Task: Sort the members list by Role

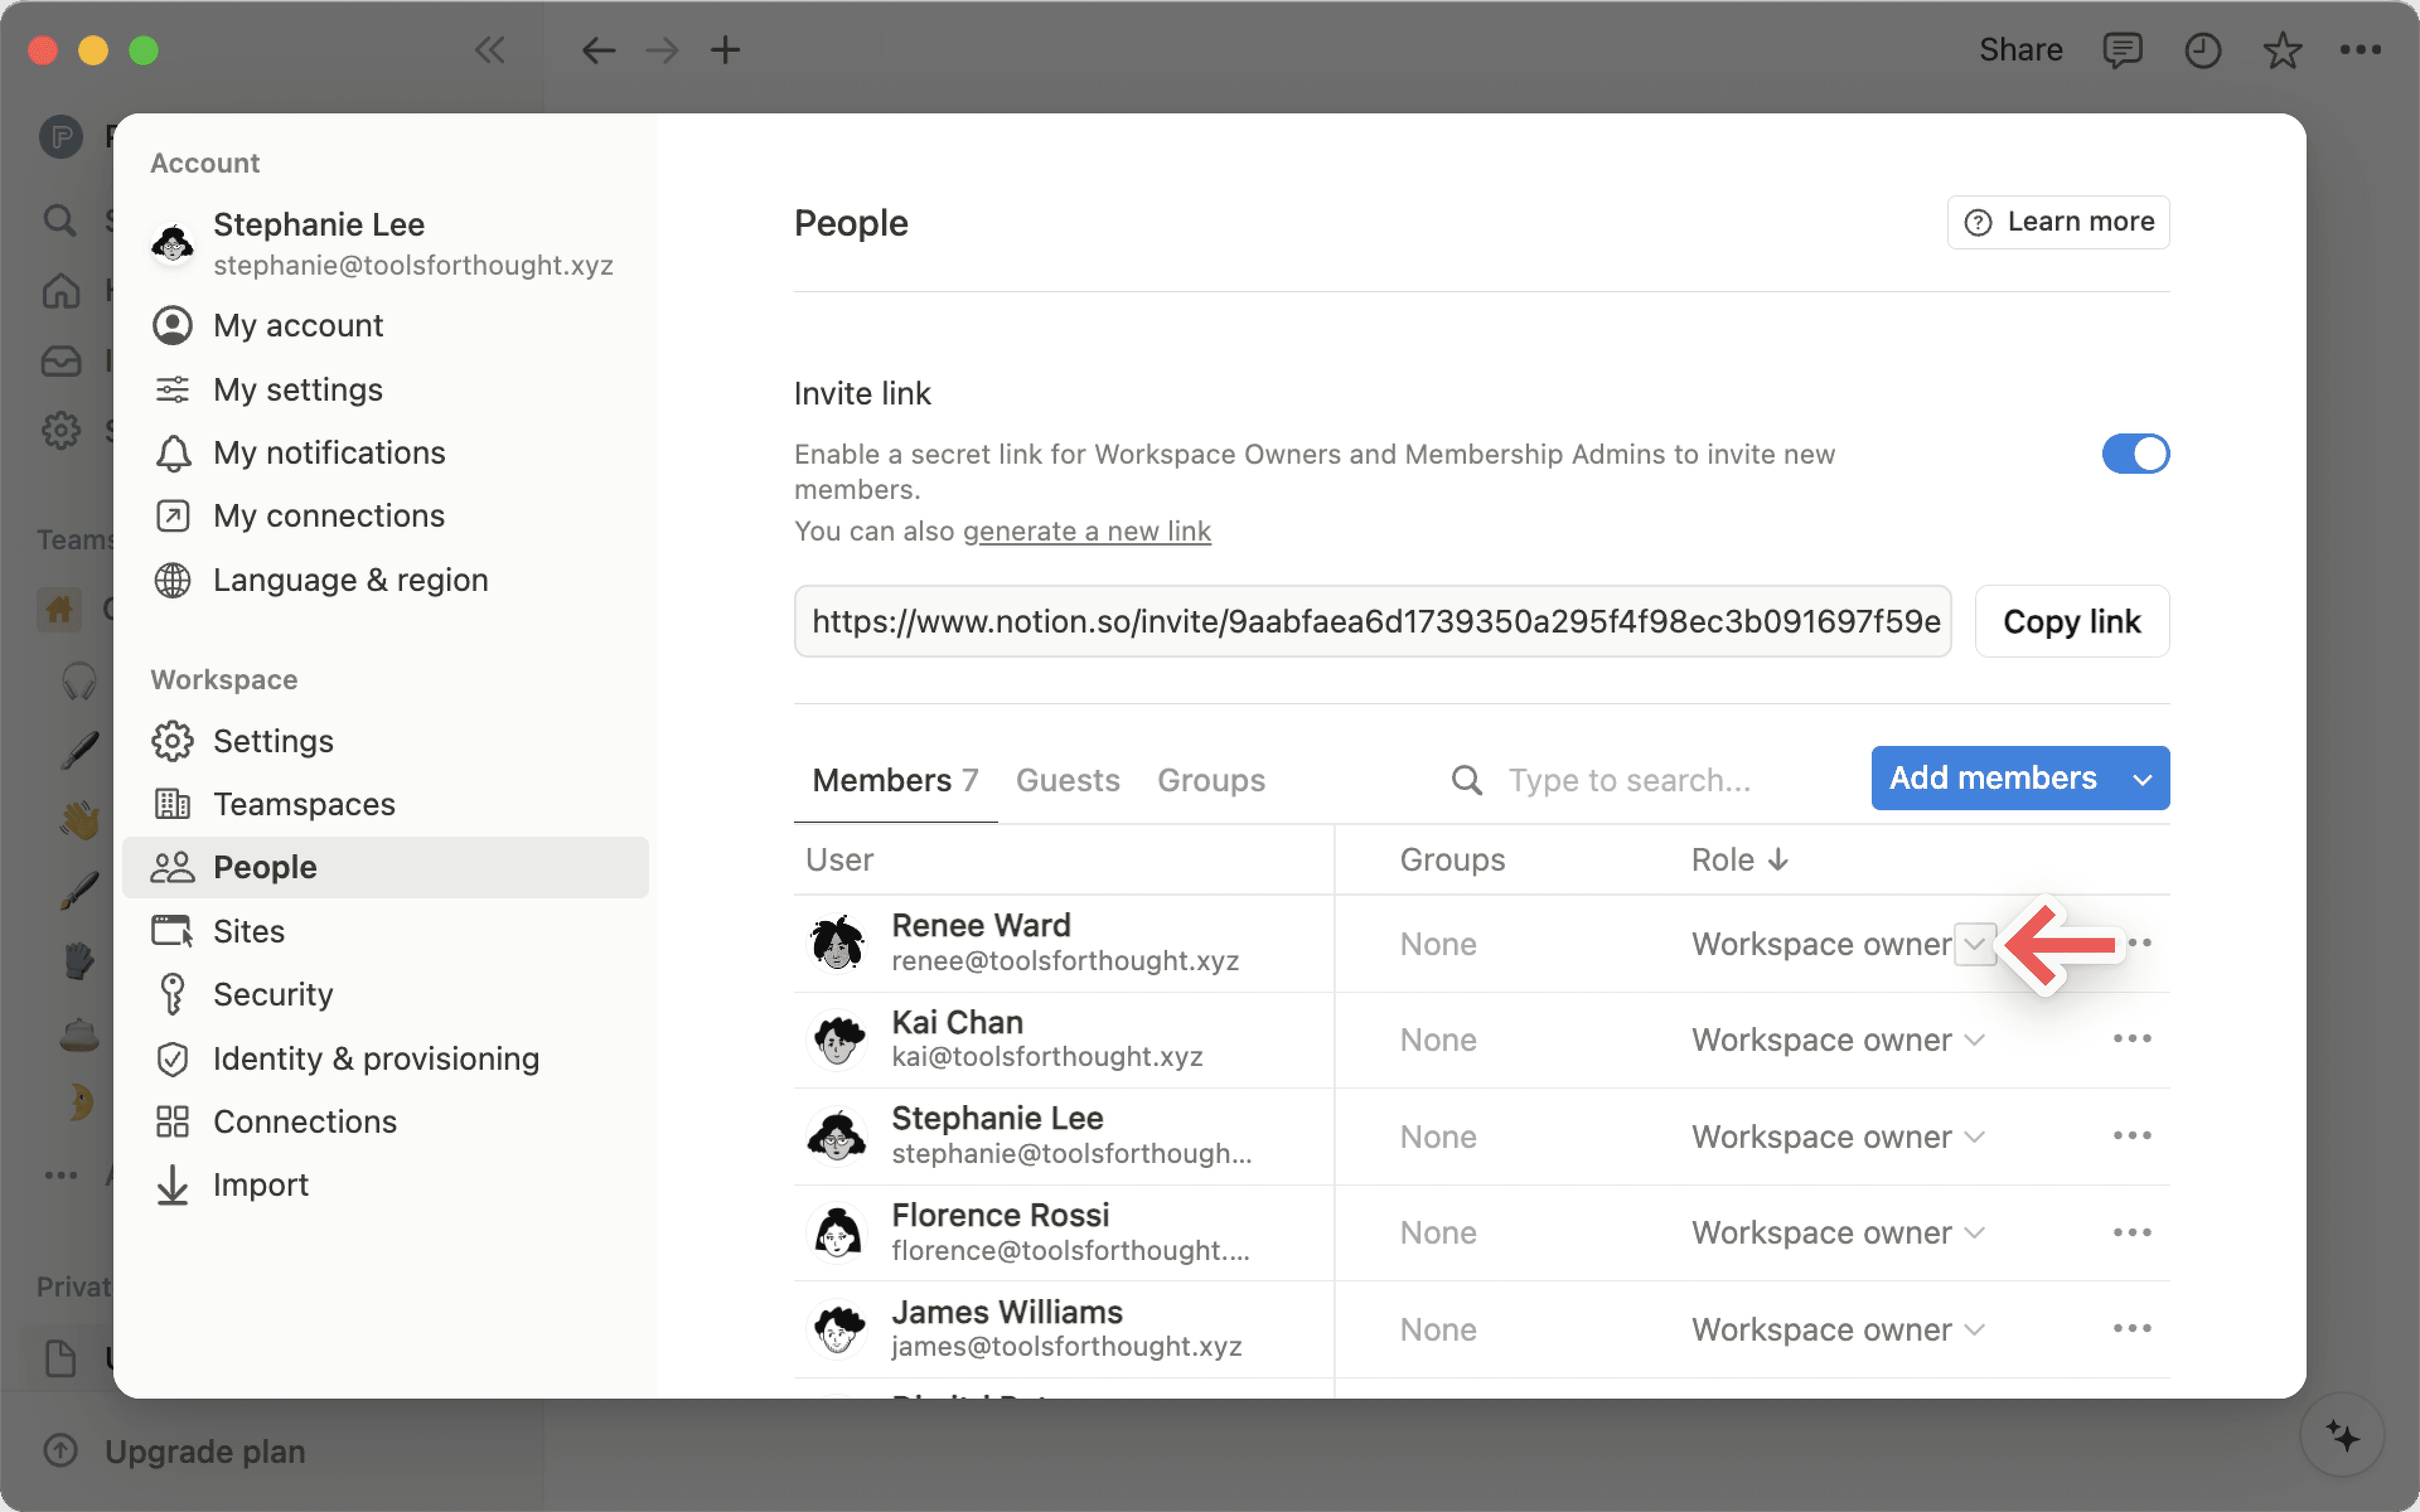Action: tap(1739, 860)
